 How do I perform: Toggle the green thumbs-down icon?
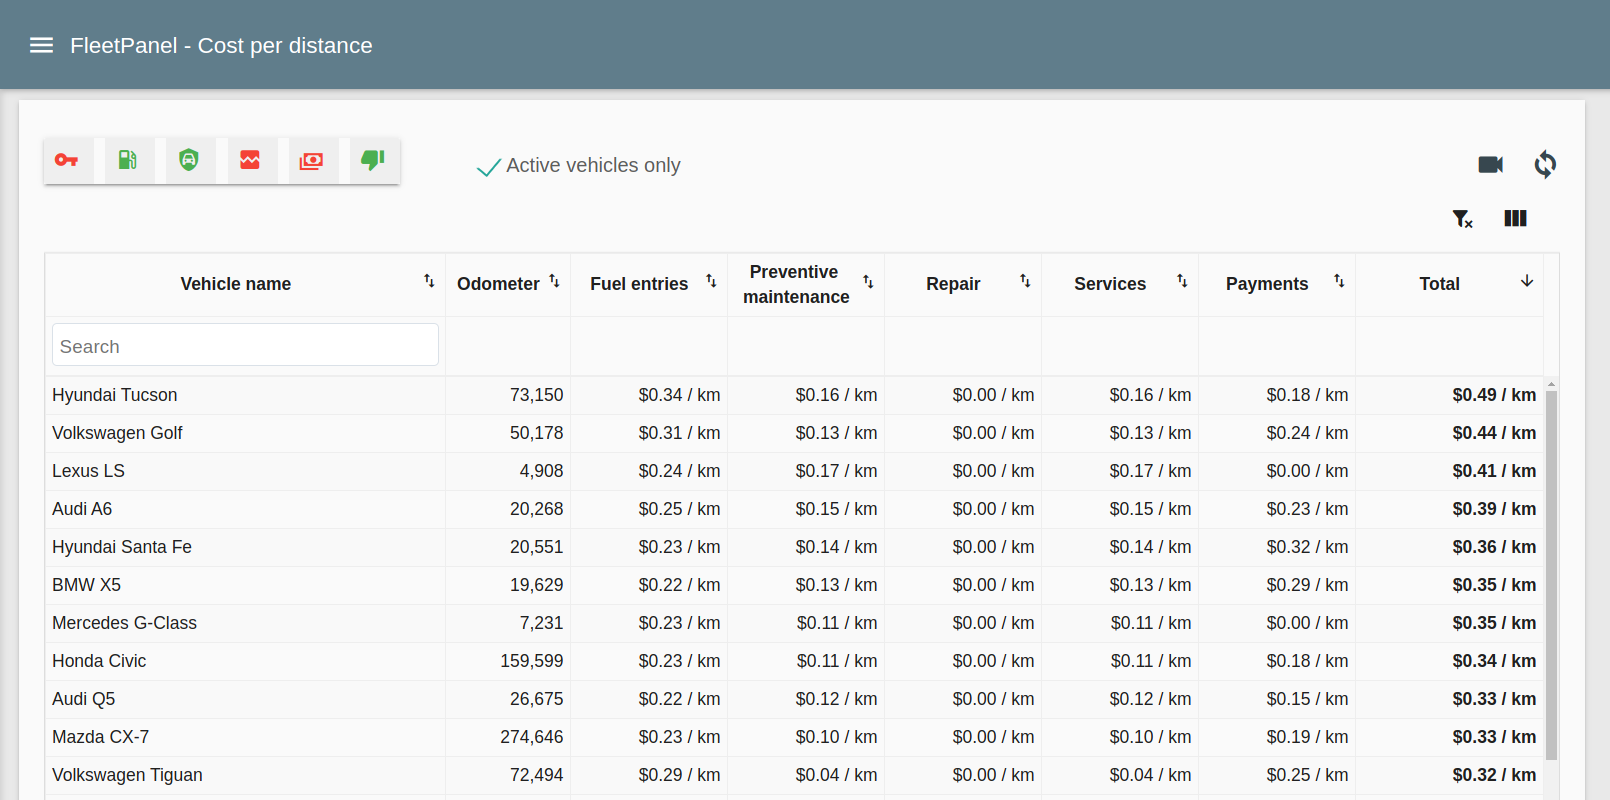[x=373, y=160]
